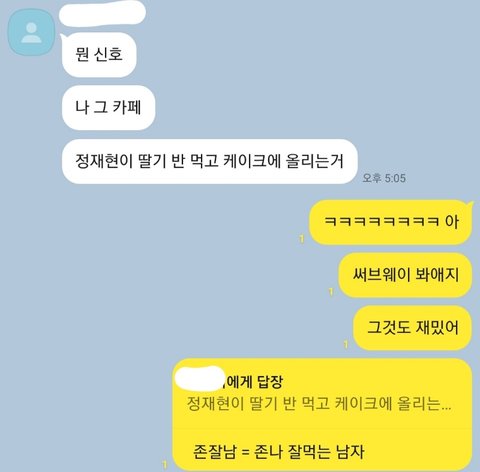Tap the white '정재현이 딸기 반 먹고 케이크에 올리는거' bubble

210,162
